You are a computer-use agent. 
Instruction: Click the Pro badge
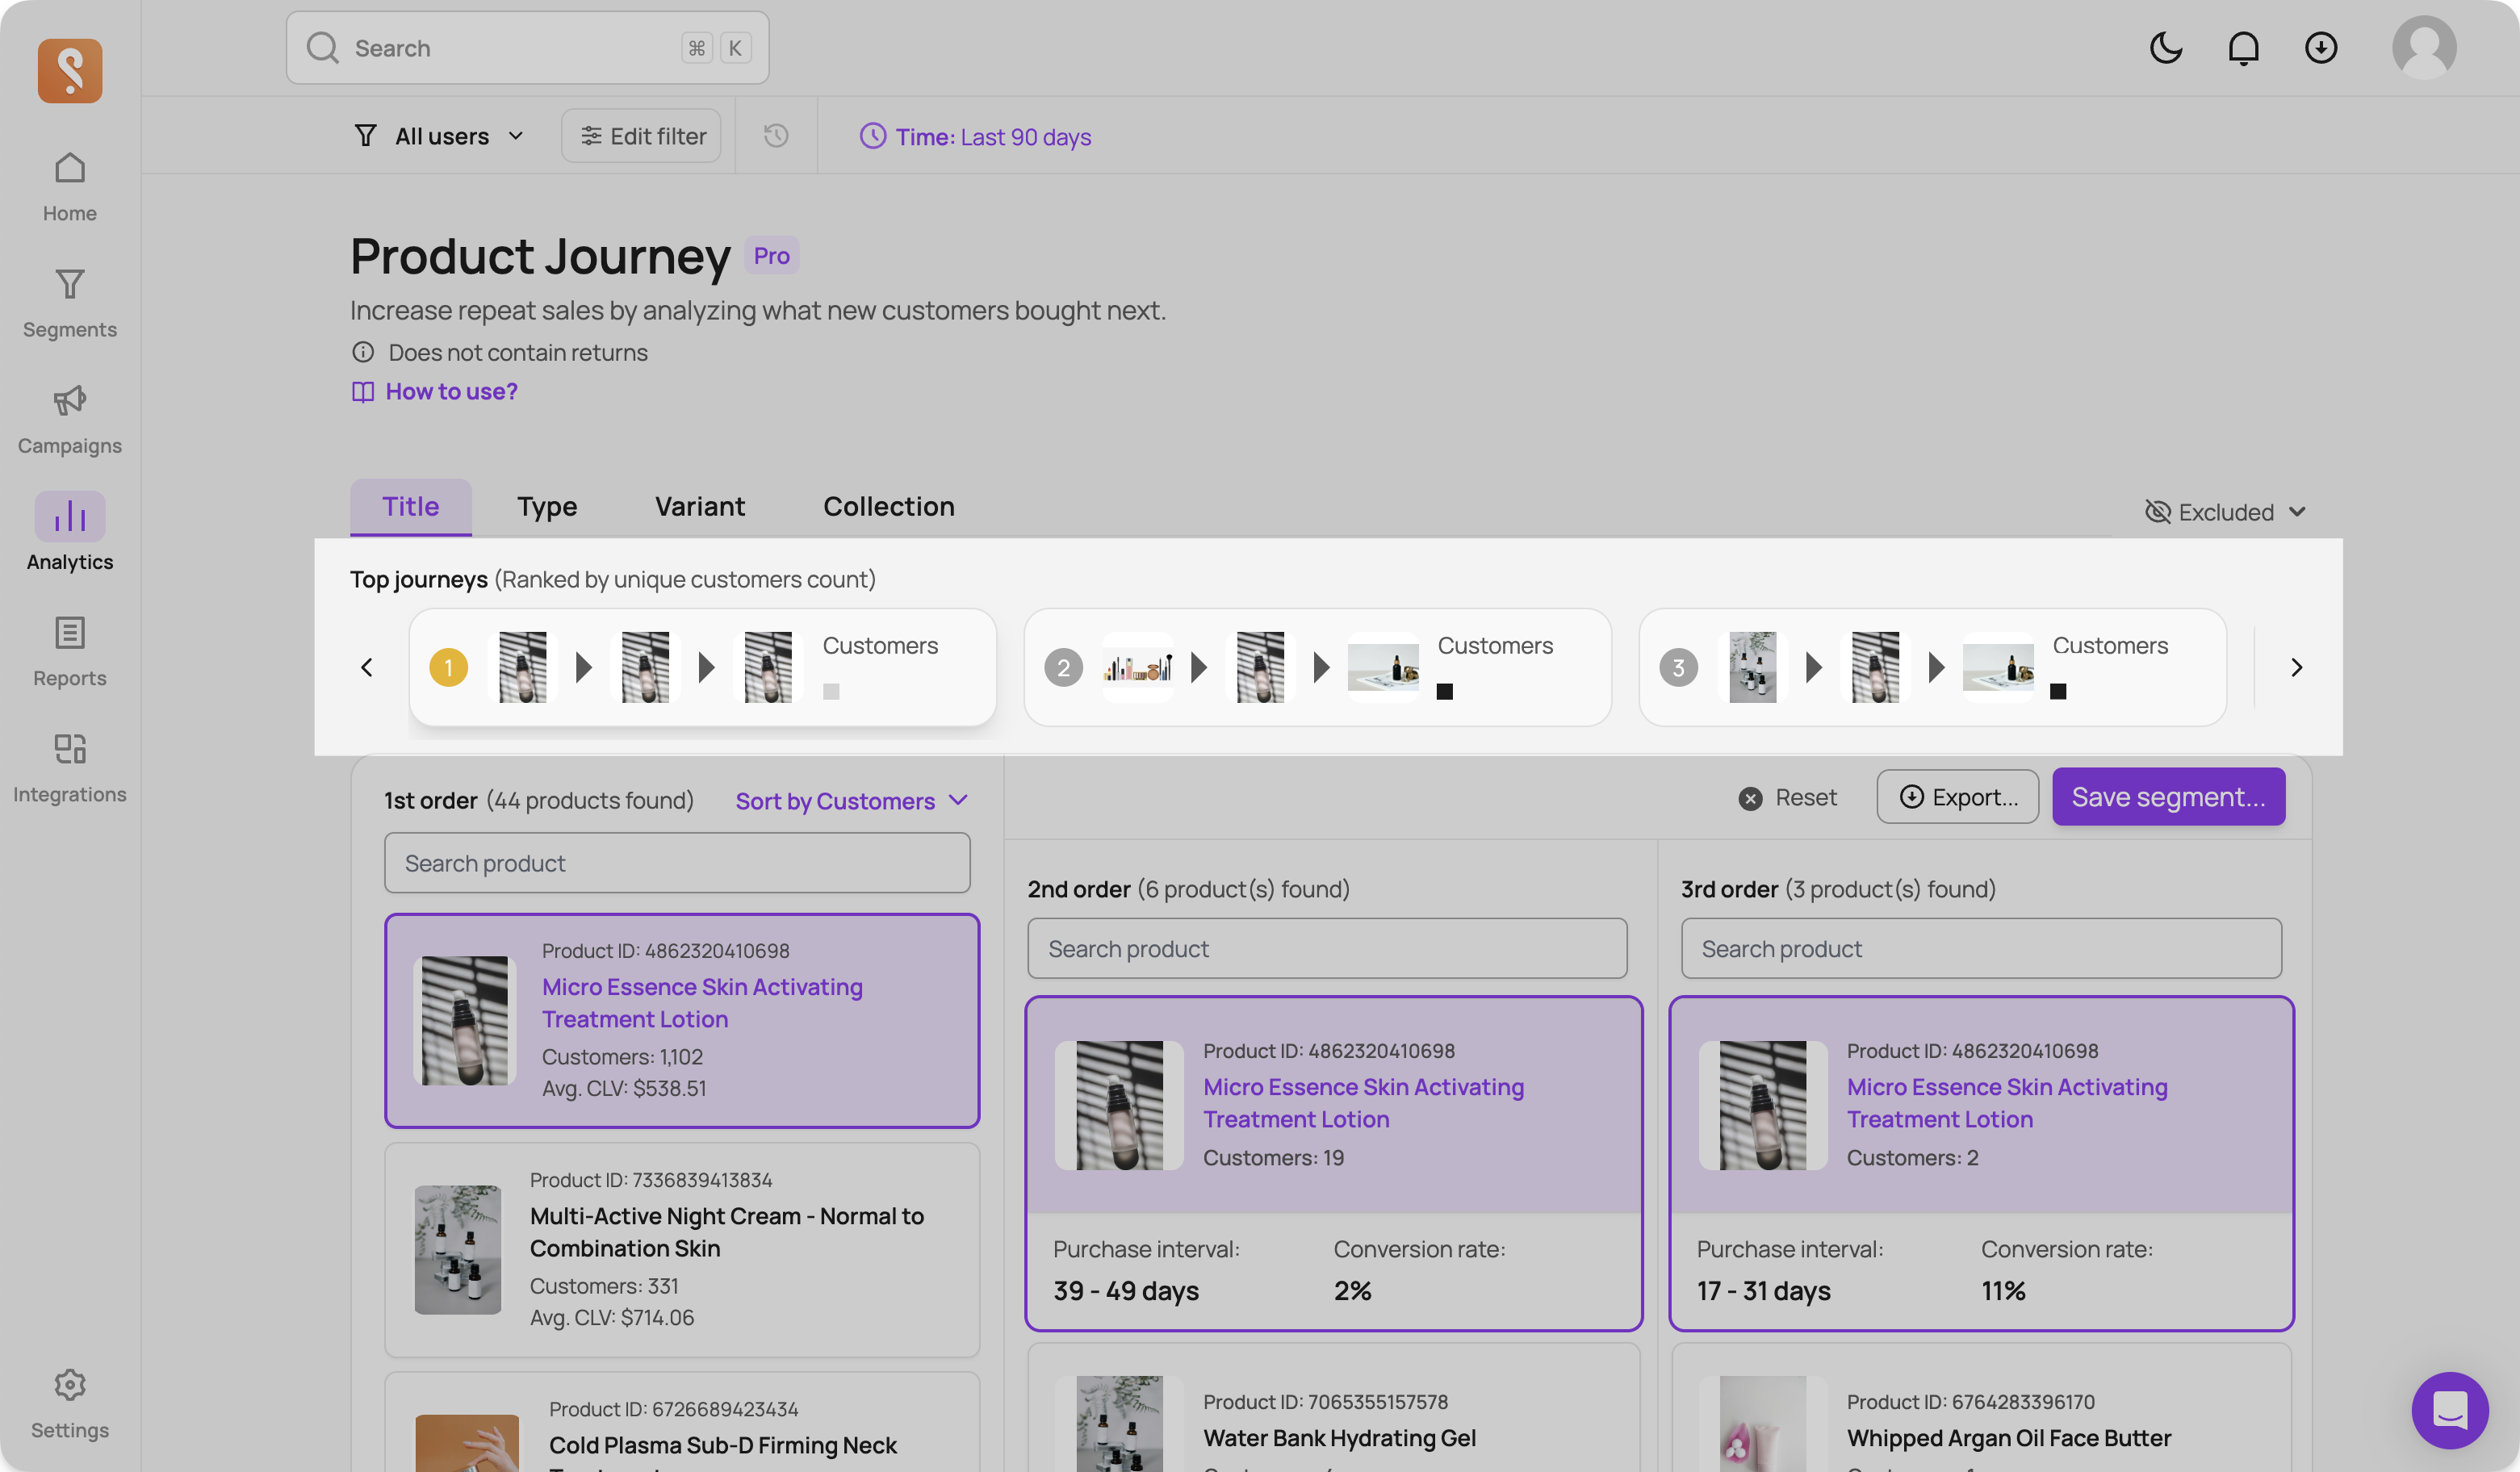click(x=771, y=256)
